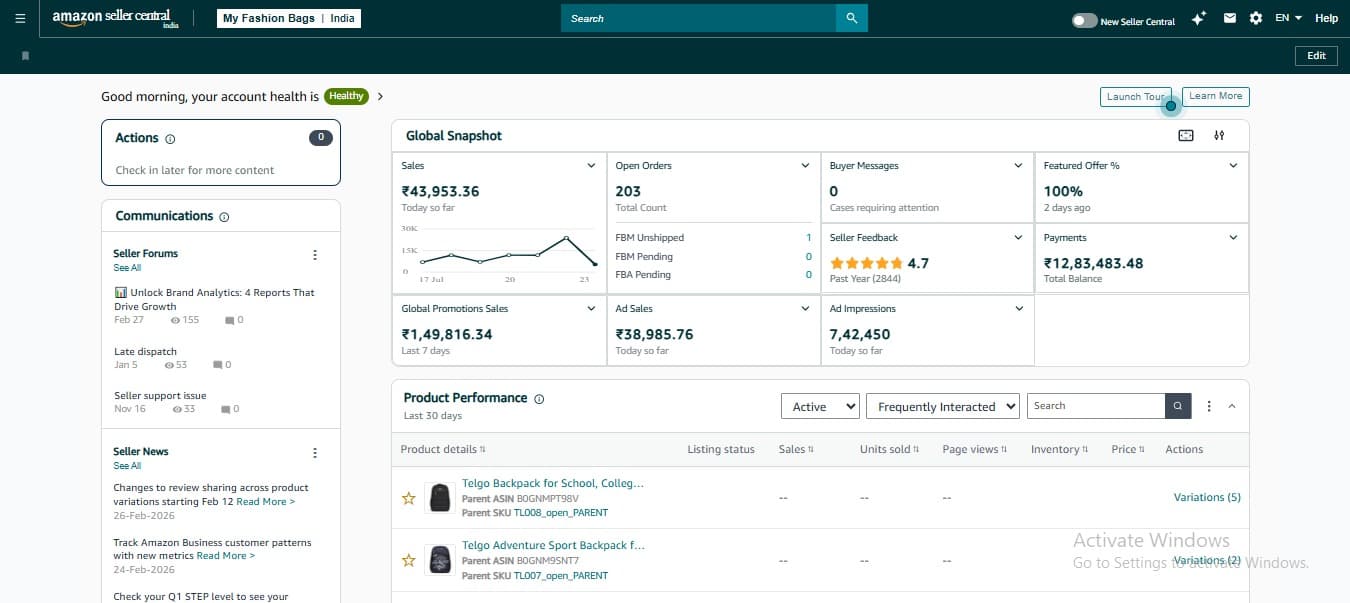Open the Late dispatch forum post
1350x603 pixels.
145,352
